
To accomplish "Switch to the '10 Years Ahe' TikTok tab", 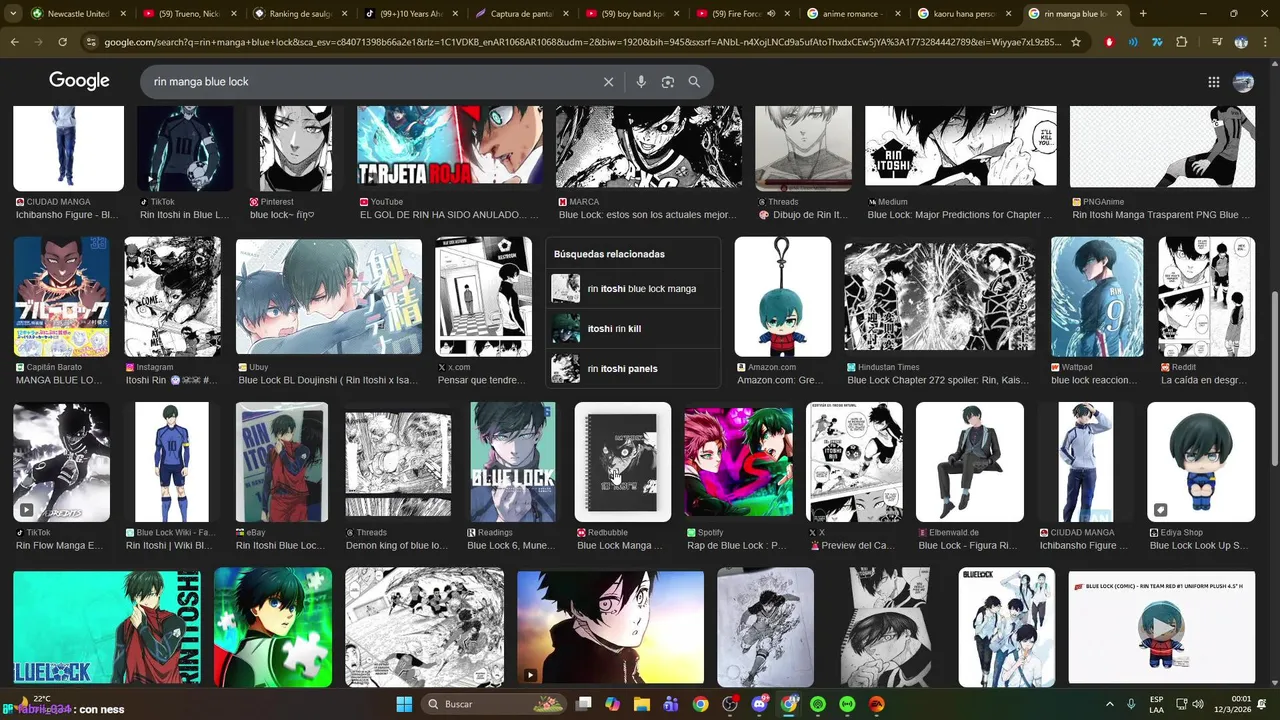I will pos(412,14).
